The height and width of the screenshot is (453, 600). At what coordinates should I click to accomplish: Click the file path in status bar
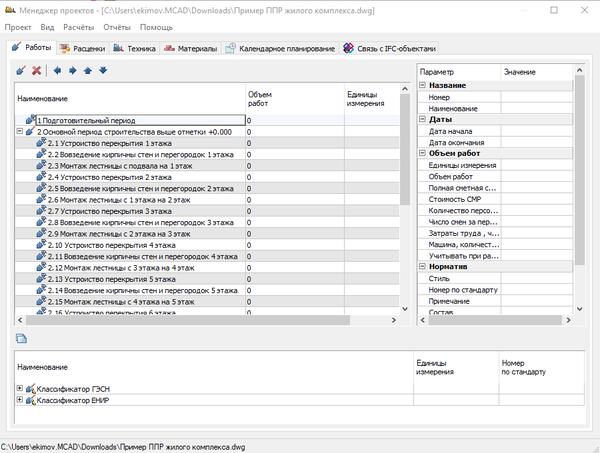coord(123,447)
